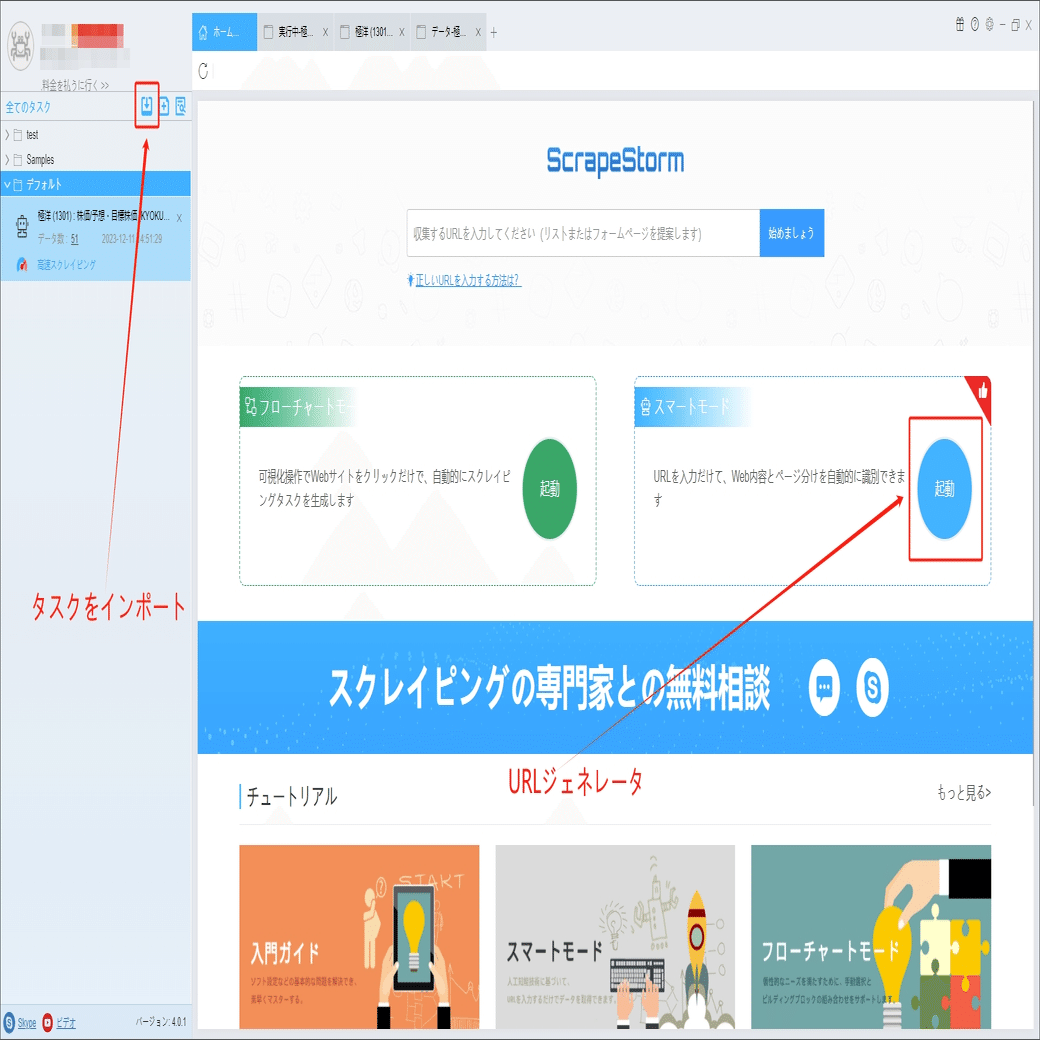This screenshot has width=1040, height=1040.
Task: Open the settings gear icon
Action: point(990,25)
